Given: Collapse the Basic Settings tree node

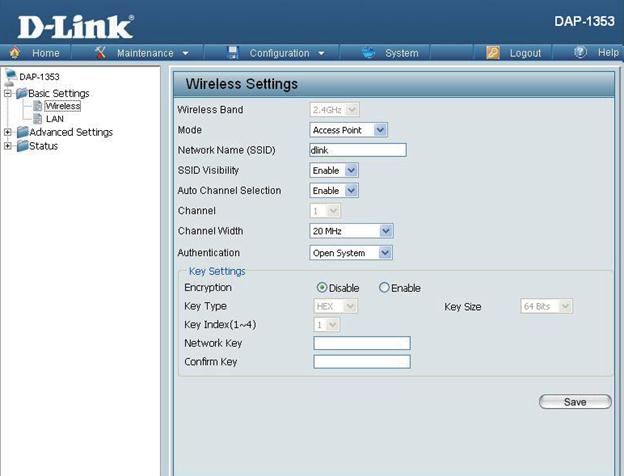Looking at the screenshot, I should coord(8,94).
